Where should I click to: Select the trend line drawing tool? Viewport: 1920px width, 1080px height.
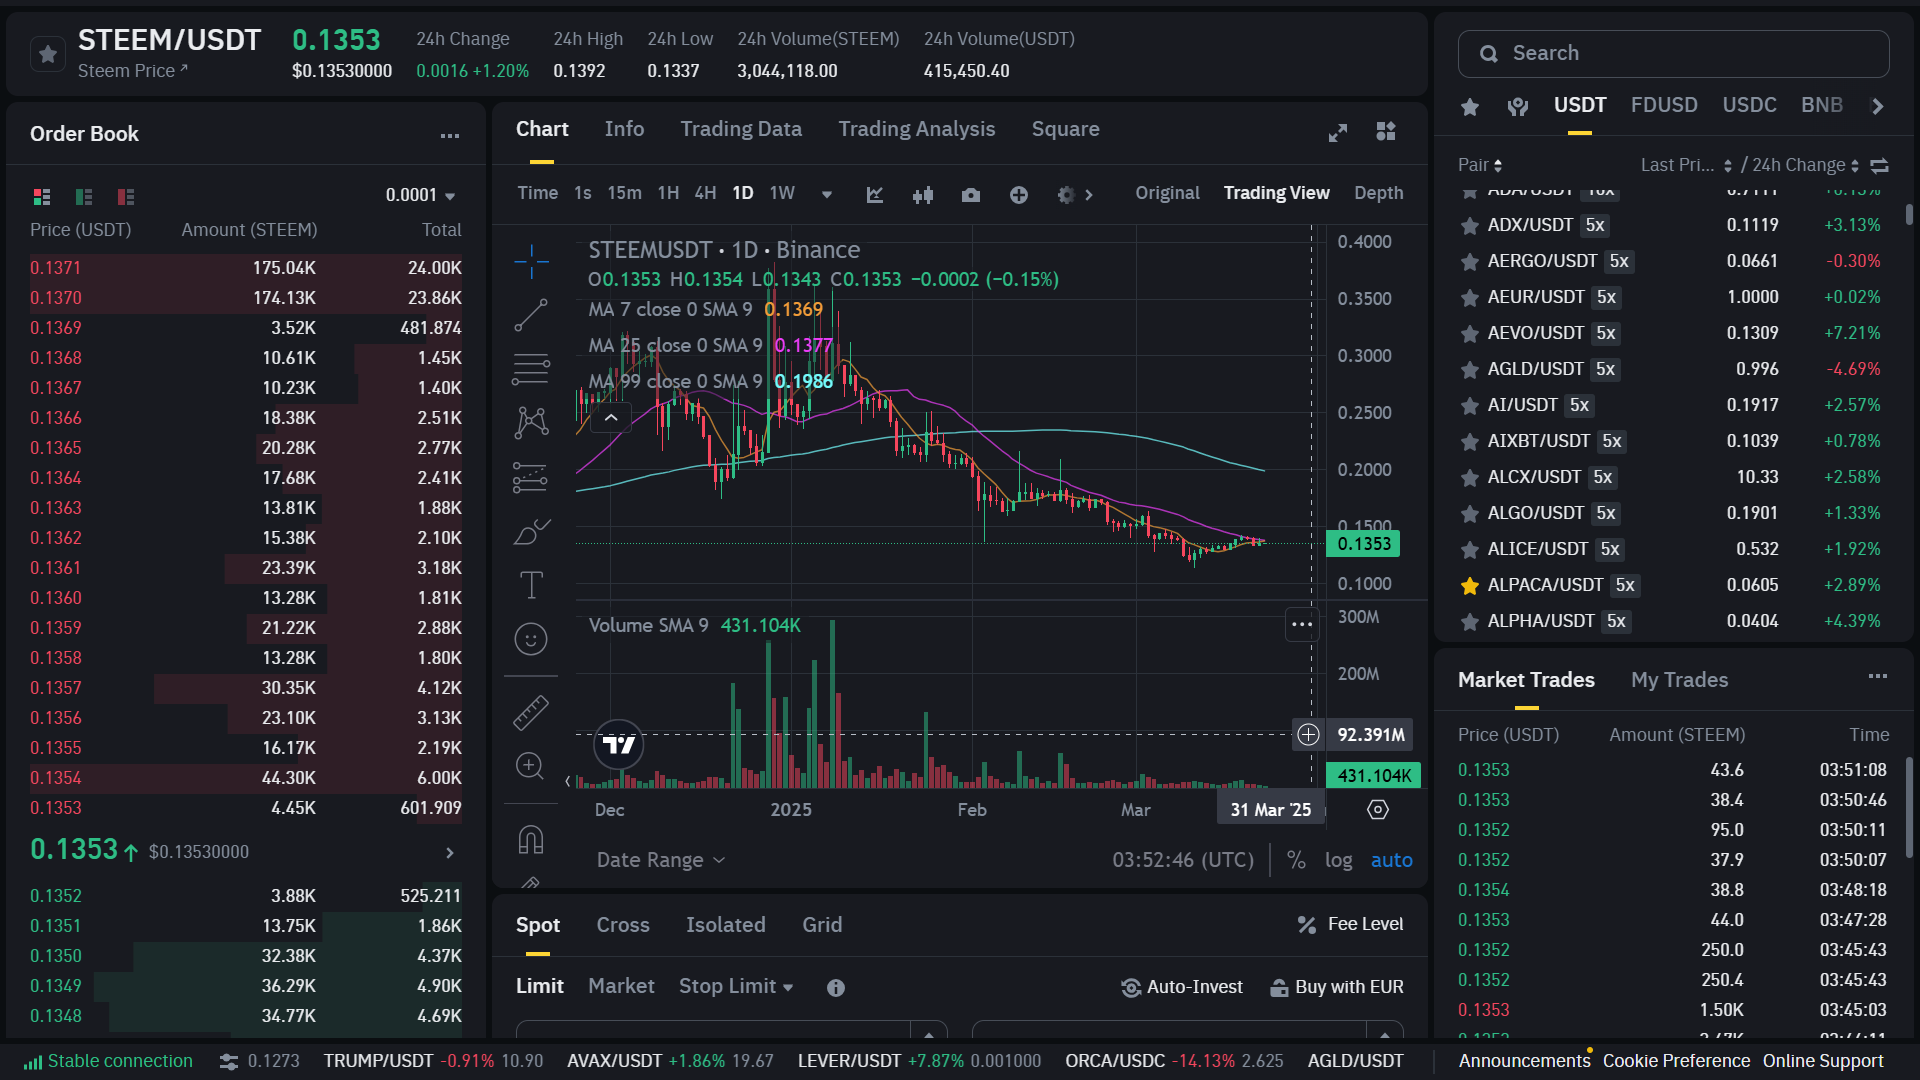[x=531, y=315]
